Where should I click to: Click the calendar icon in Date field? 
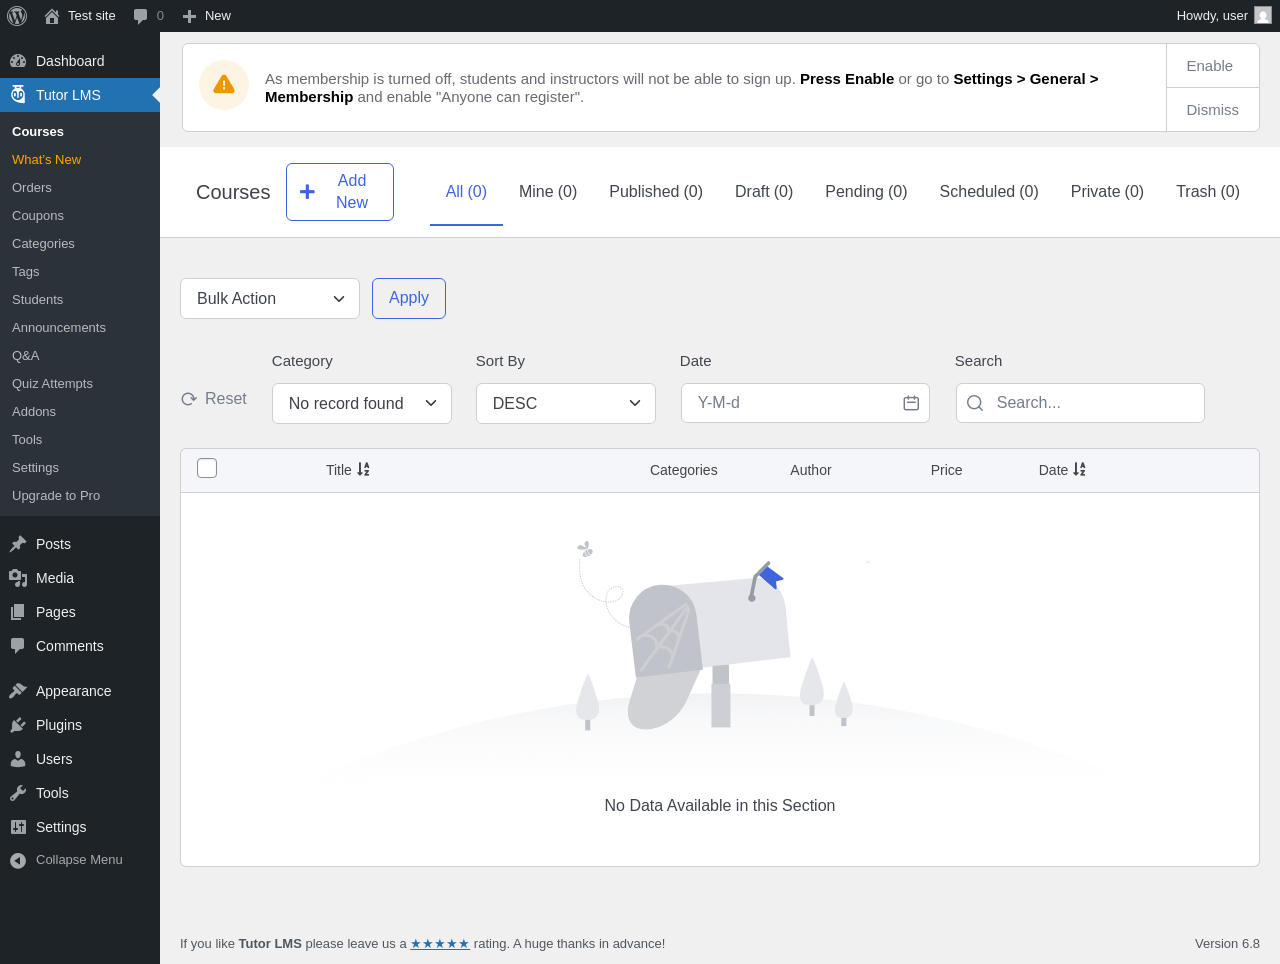(911, 403)
